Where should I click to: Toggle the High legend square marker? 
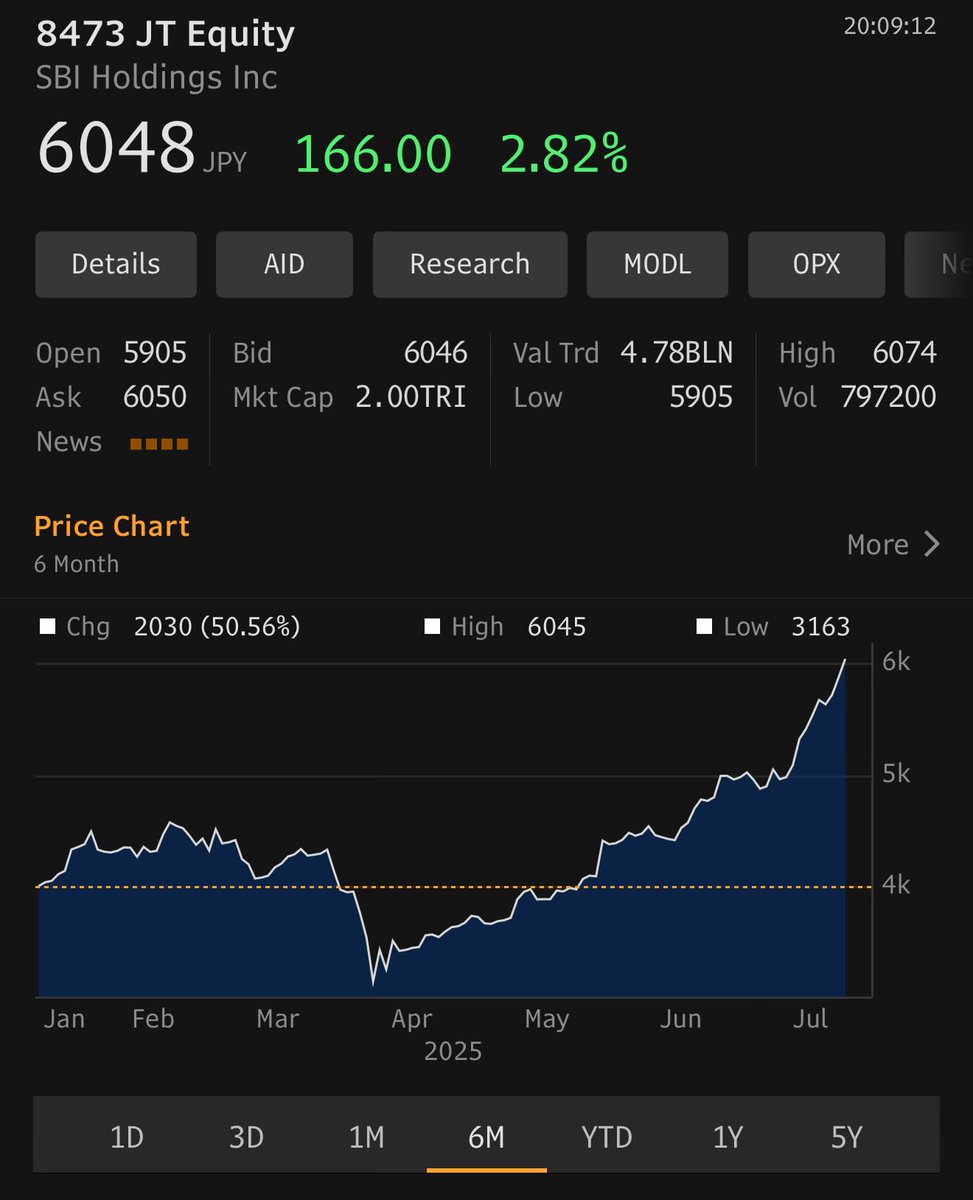432,627
